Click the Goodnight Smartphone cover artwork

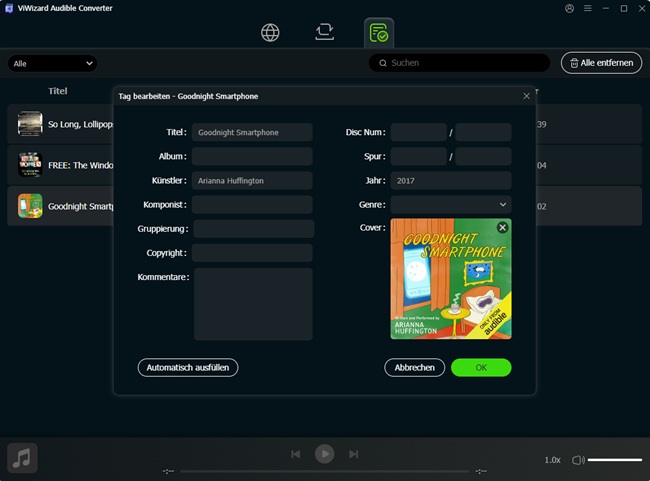451,279
